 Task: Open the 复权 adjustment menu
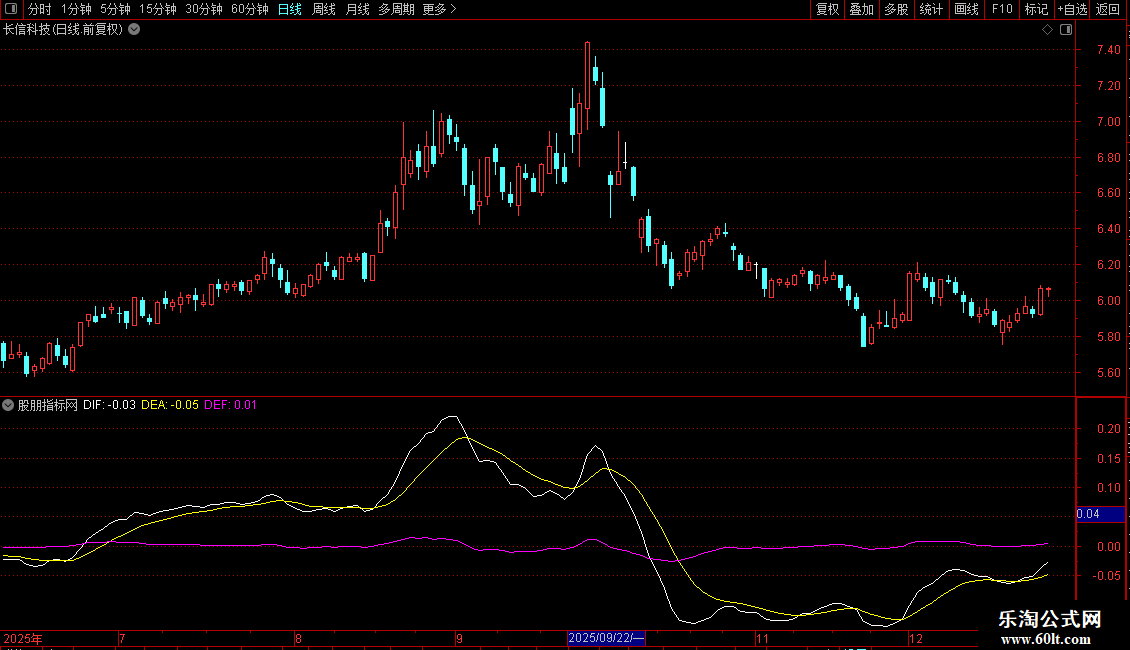(x=827, y=9)
